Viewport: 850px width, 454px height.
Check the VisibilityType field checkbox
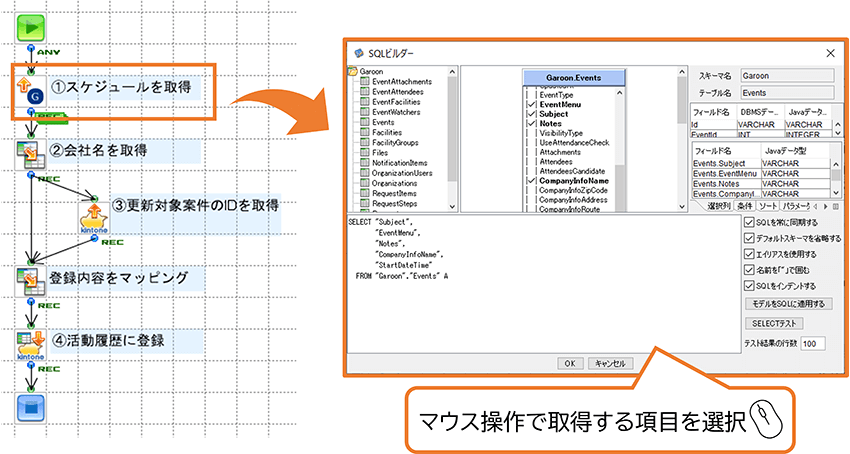click(x=531, y=133)
